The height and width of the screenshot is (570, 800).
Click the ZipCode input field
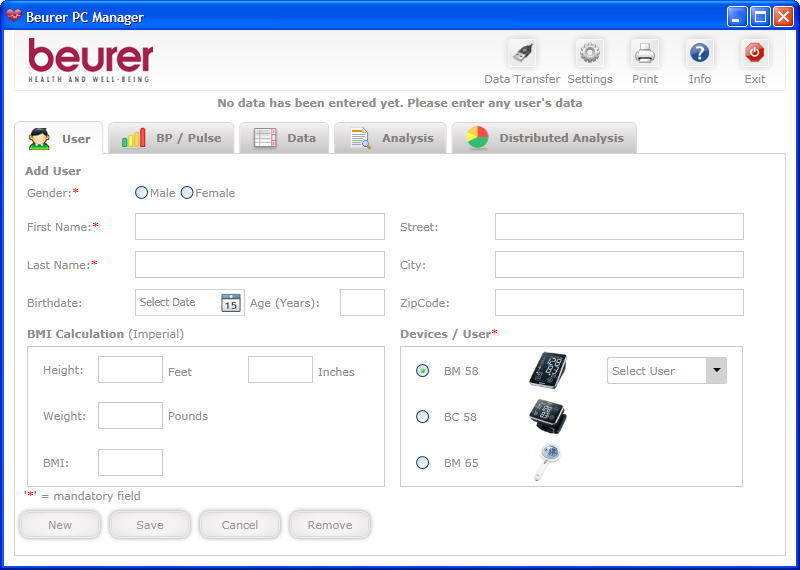click(x=619, y=302)
